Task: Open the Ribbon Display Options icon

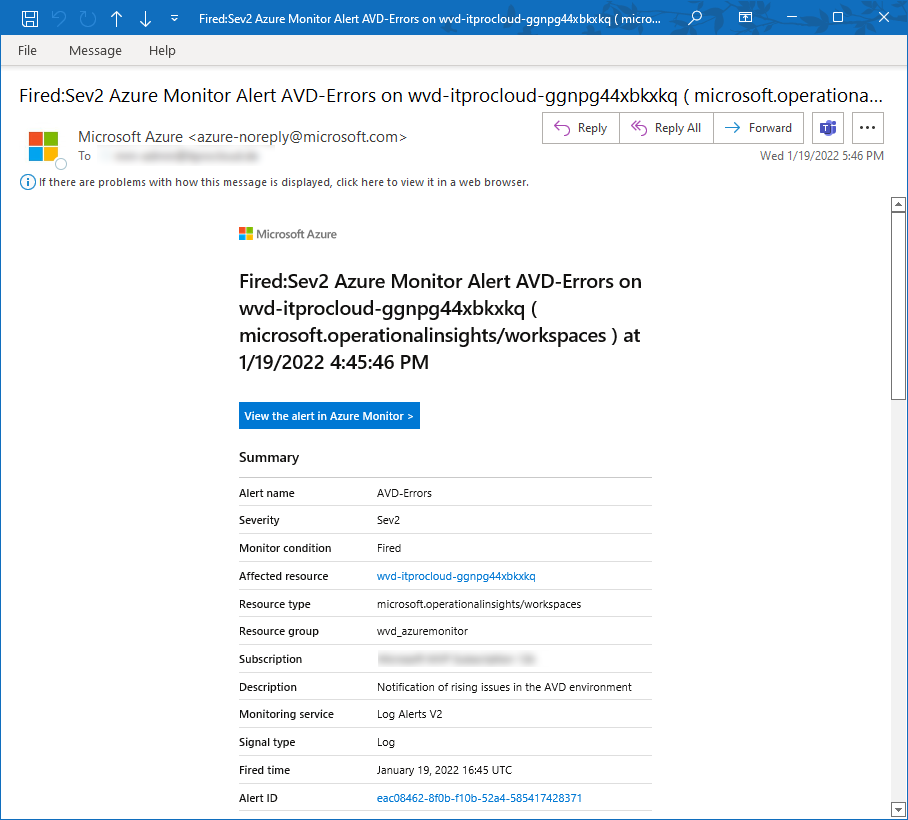Action: (745, 17)
